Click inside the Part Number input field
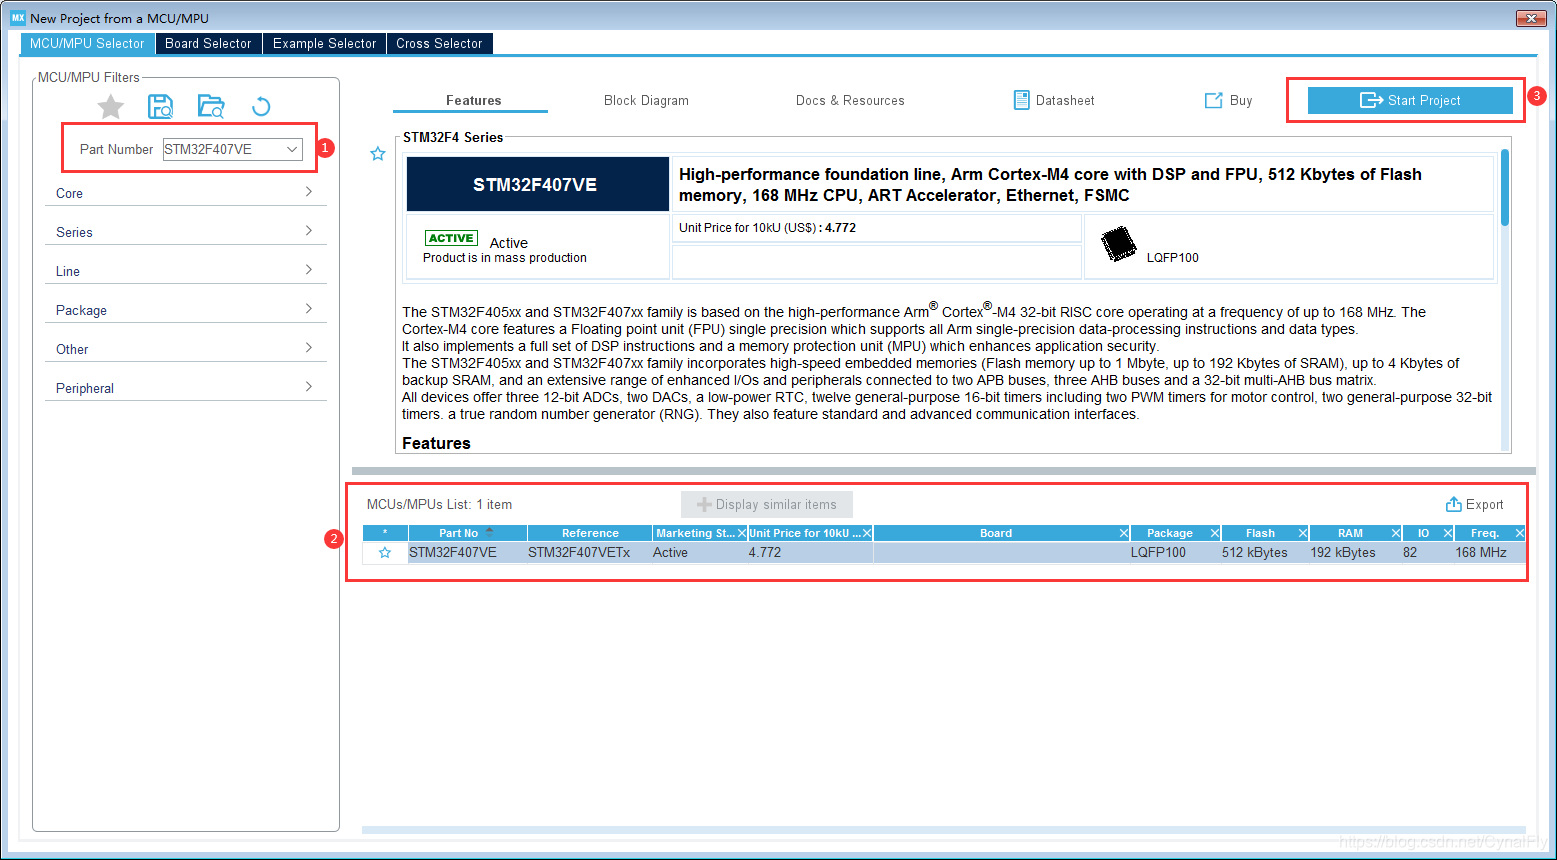 (224, 149)
